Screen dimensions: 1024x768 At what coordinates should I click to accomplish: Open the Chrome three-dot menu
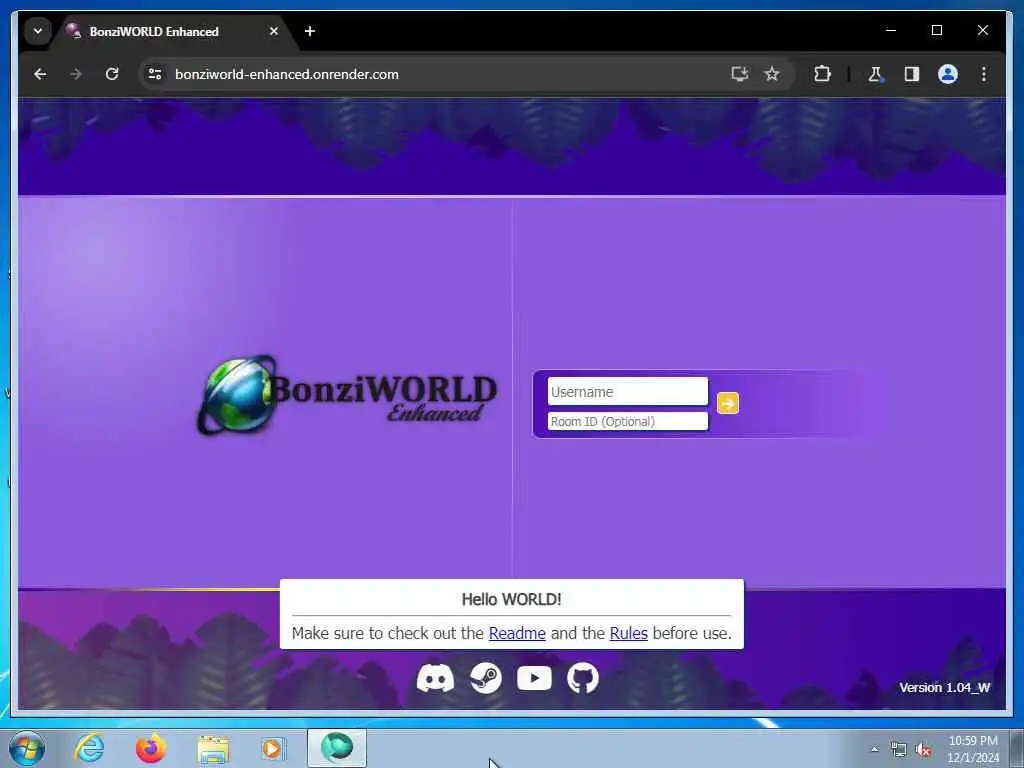pos(984,74)
